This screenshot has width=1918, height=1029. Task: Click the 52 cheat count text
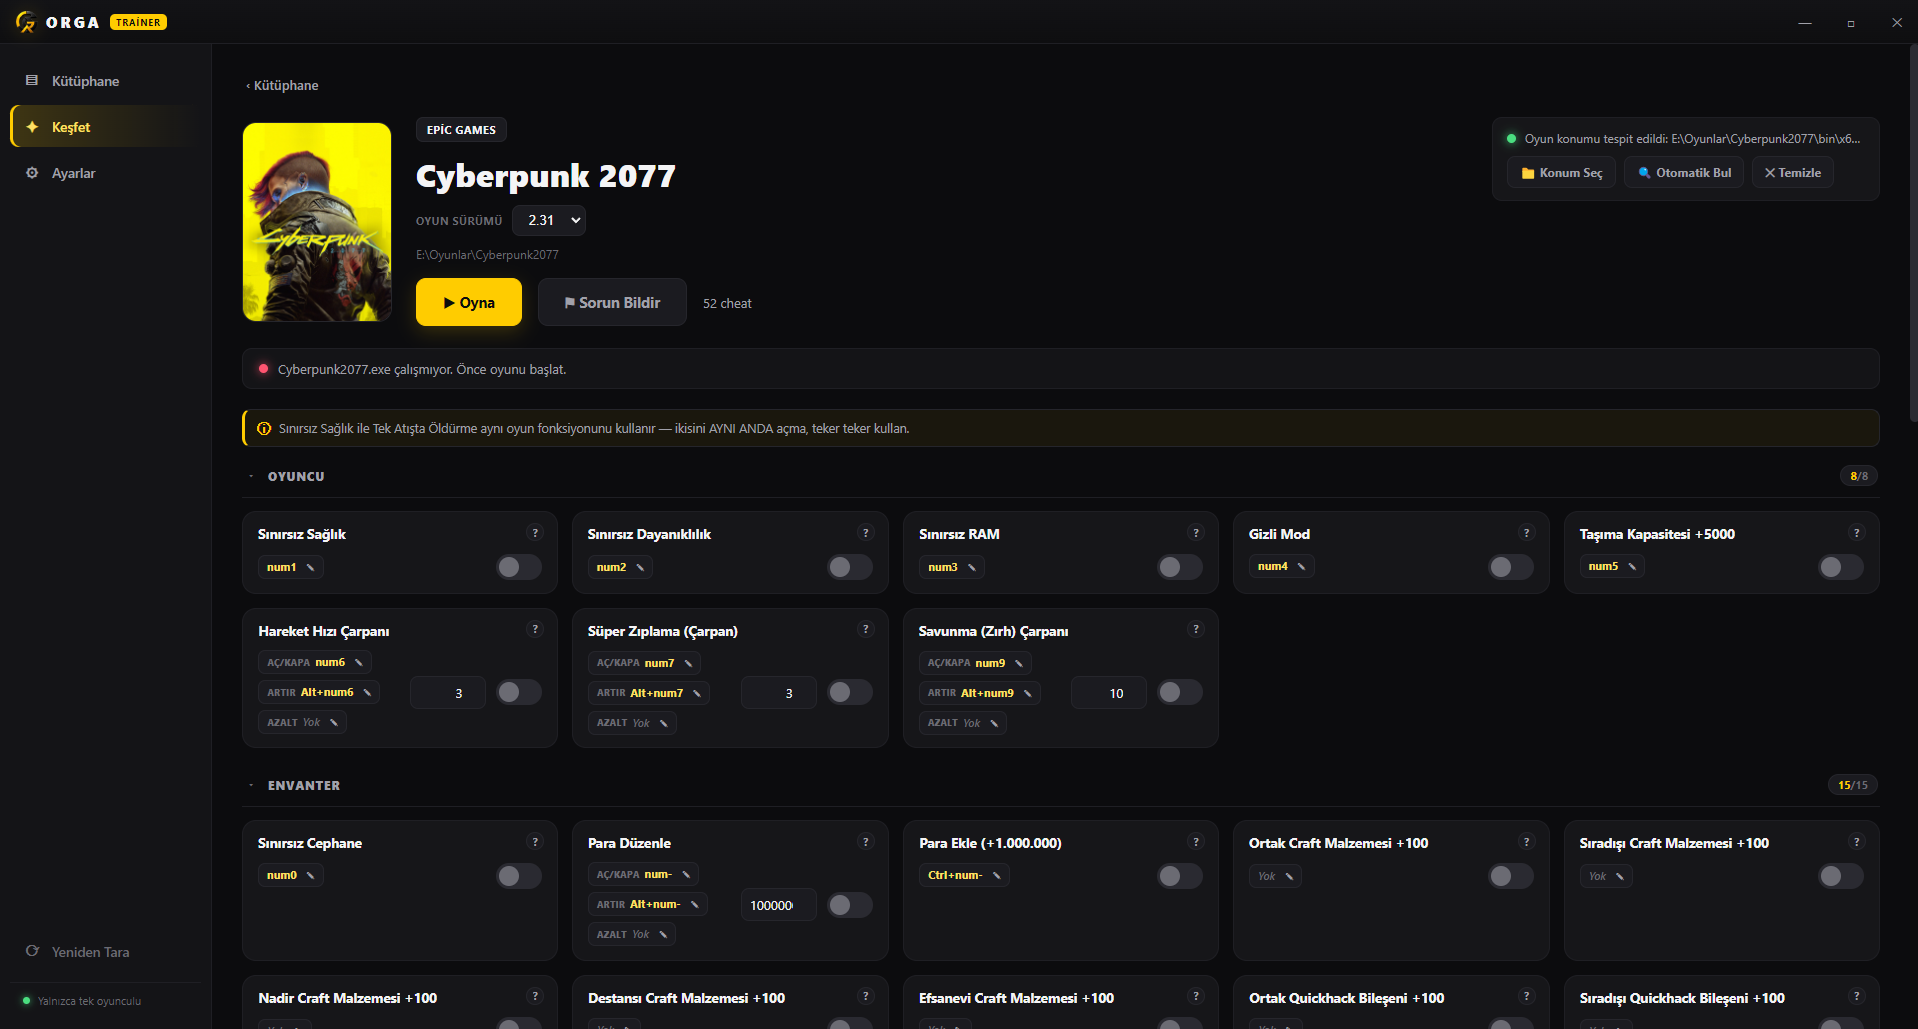point(727,303)
